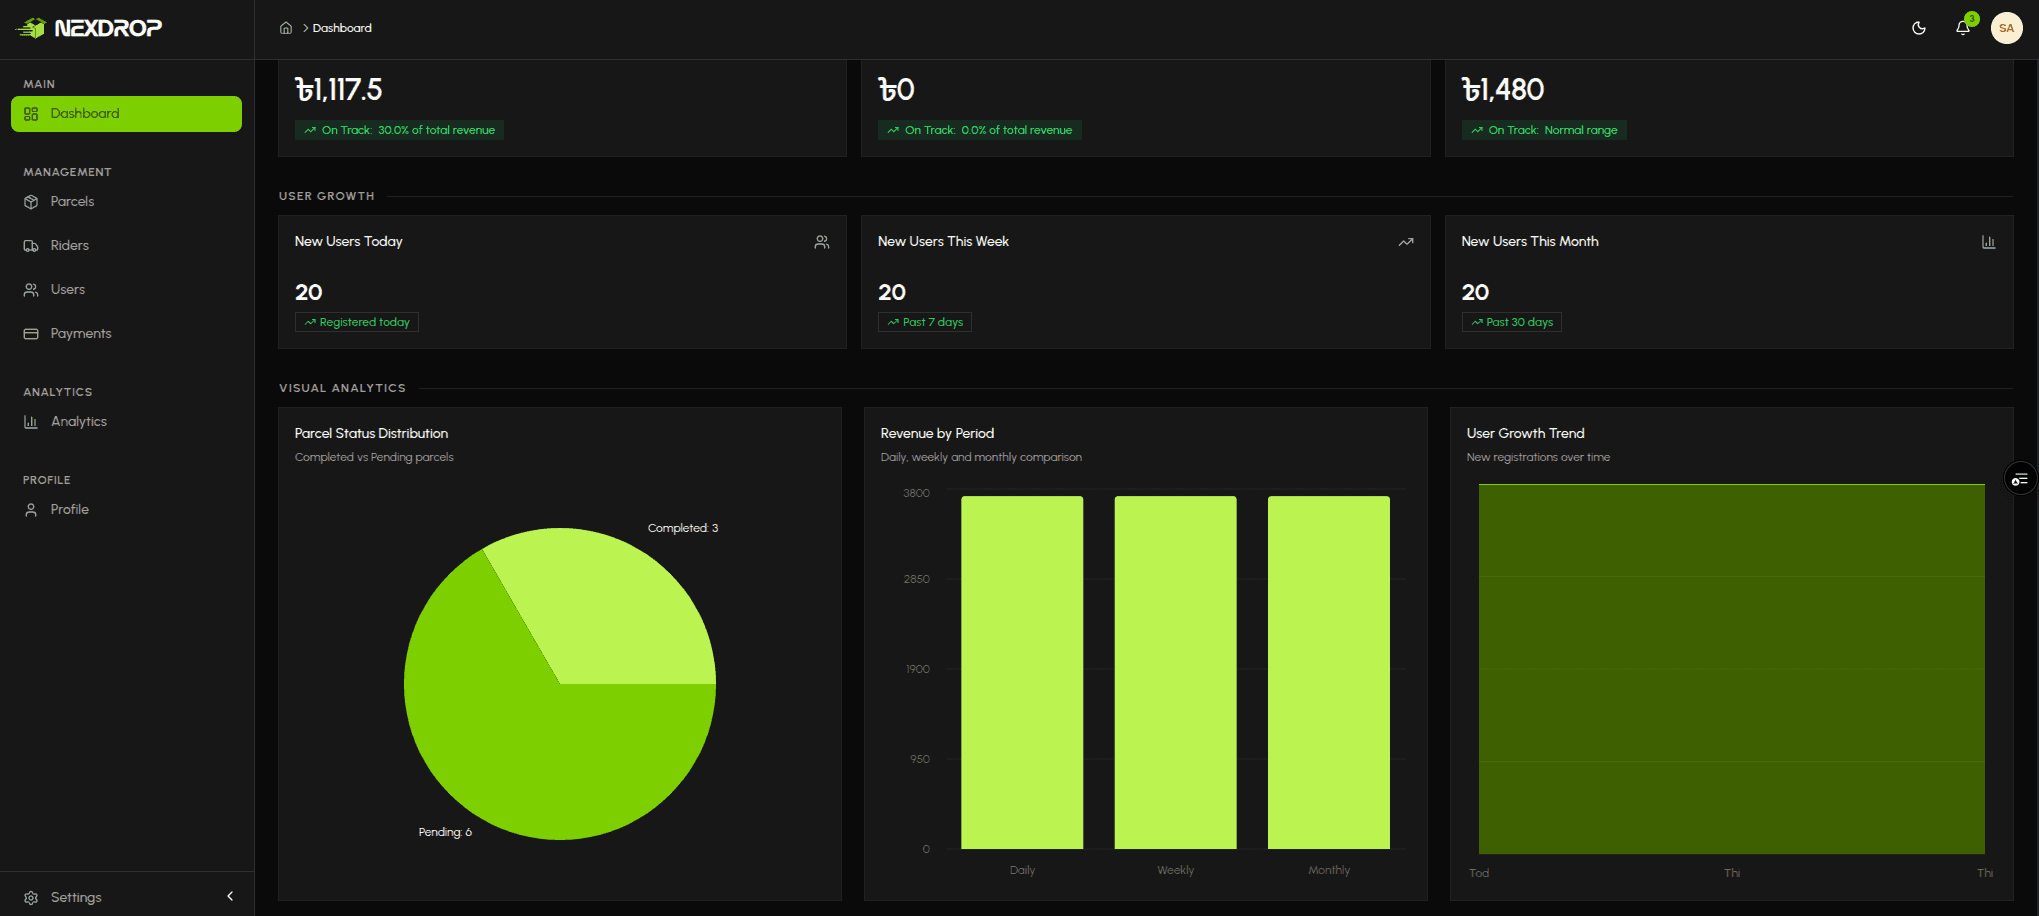
Task: Open the SA user avatar menu
Action: point(2006,28)
